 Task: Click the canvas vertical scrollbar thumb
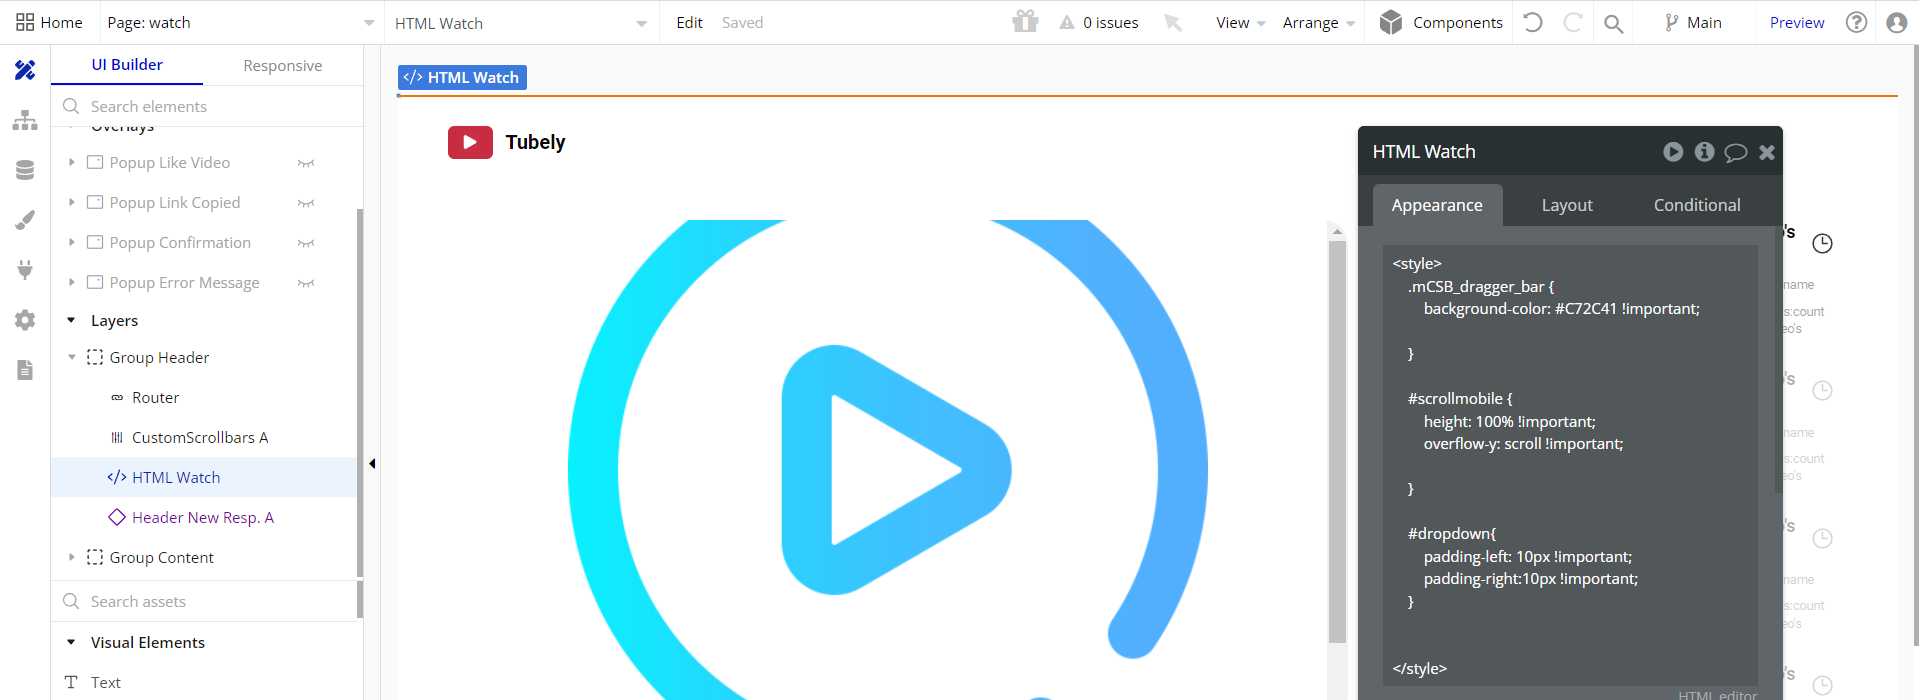click(x=1337, y=442)
